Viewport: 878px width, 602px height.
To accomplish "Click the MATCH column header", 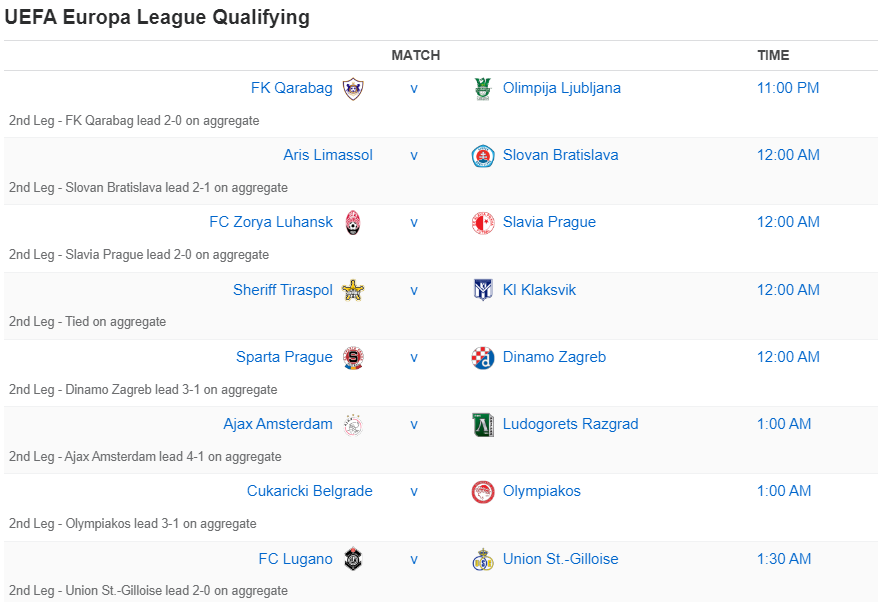I will click(415, 55).
